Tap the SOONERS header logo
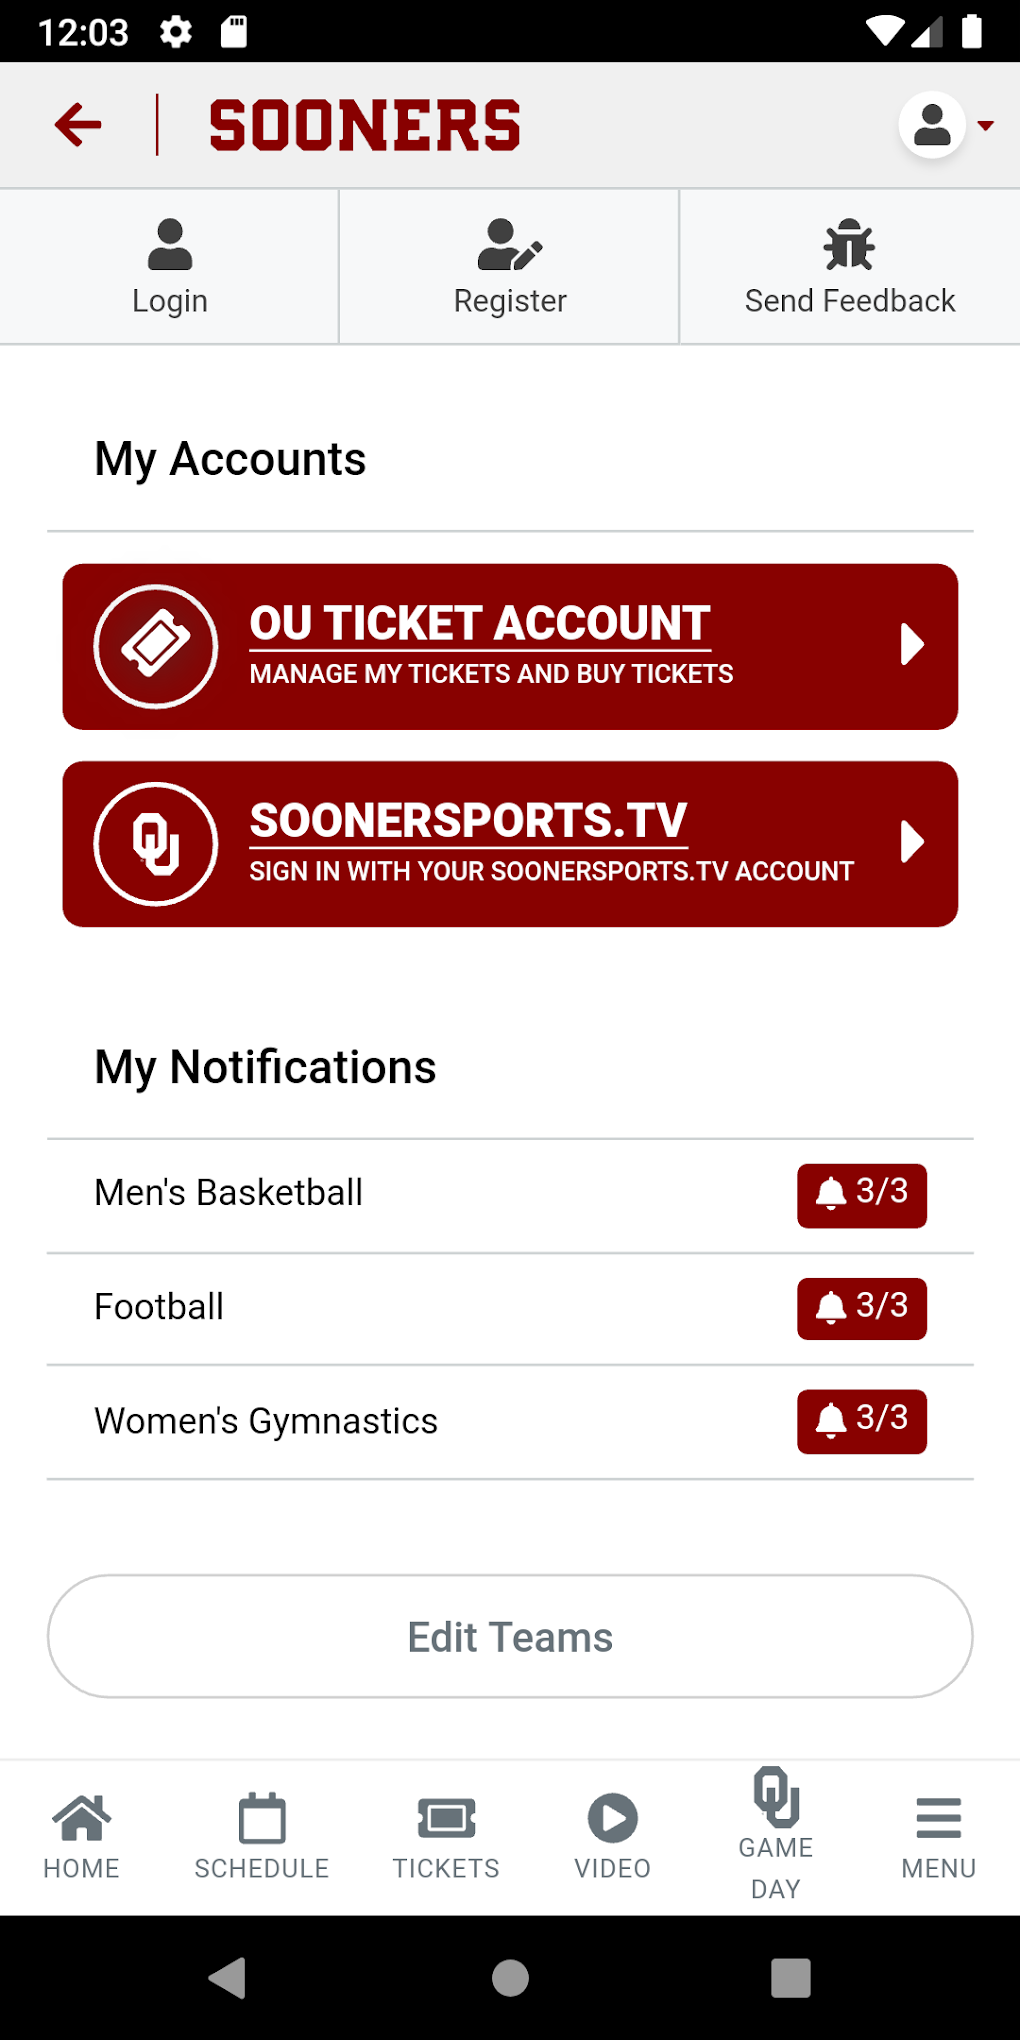Image resolution: width=1020 pixels, height=2040 pixels. (365, 126)
